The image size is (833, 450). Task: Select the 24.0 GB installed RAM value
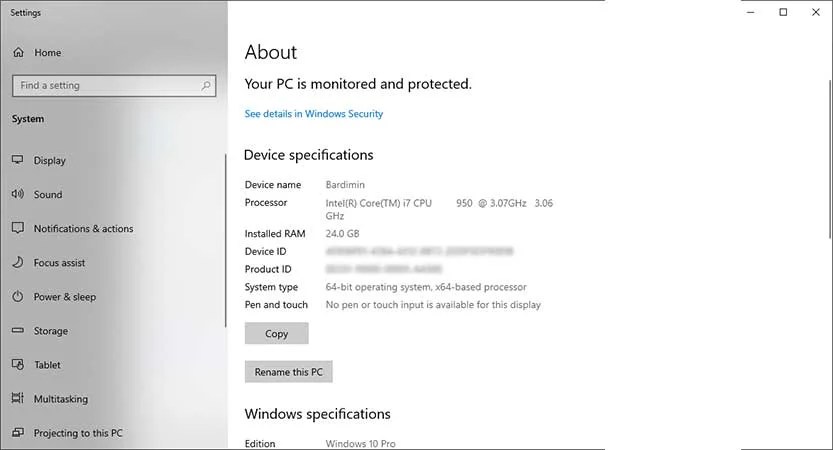click(342, 233)
